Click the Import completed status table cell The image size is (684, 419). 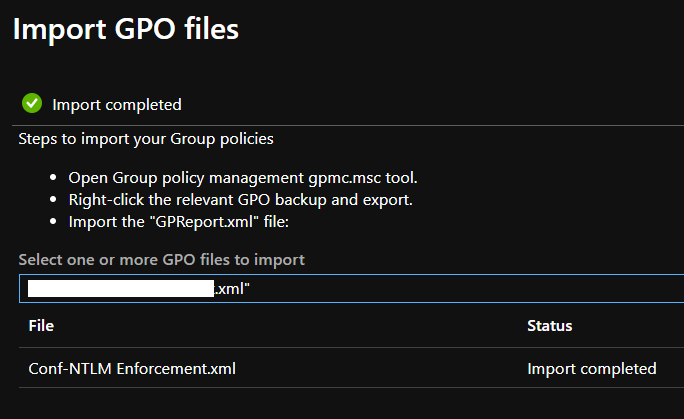pyautogui.click(x=591, y=369)
